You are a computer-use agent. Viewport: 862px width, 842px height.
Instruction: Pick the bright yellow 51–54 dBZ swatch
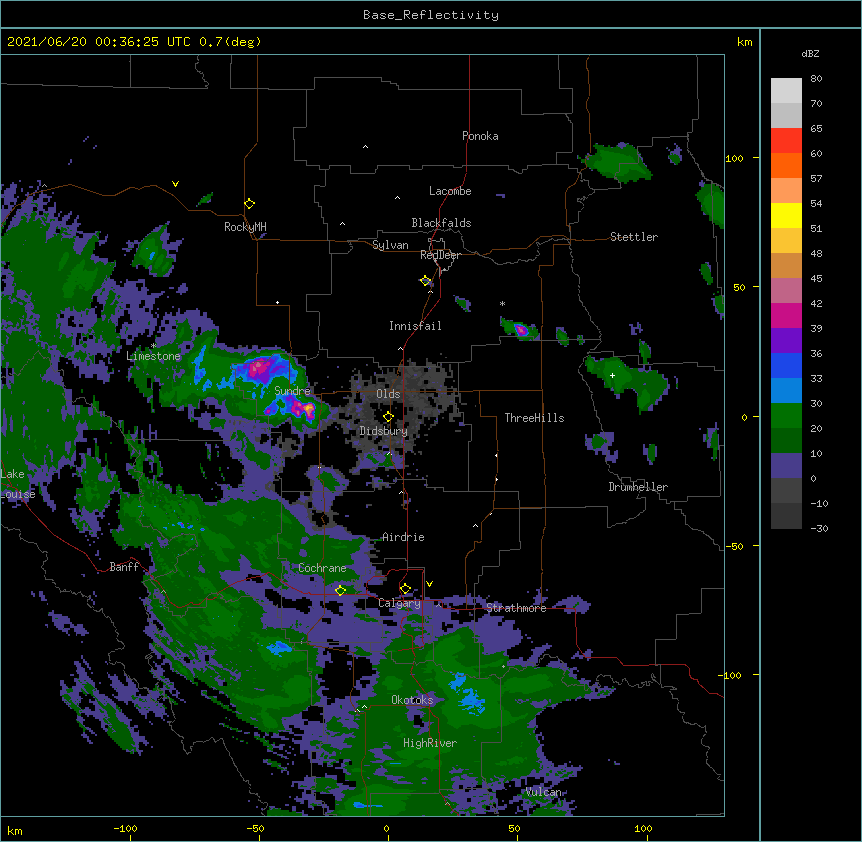[x=786, y=215]
